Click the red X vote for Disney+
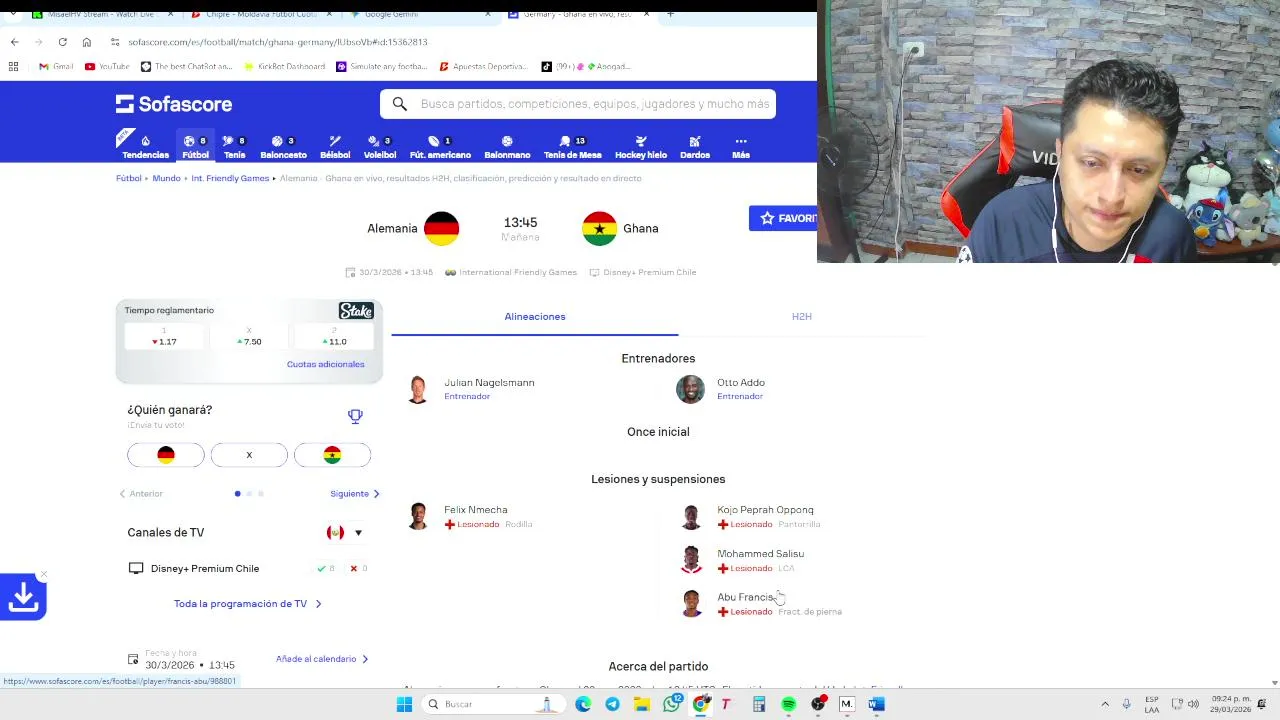This screenshot has width=1280, height=720. [353, 568]
